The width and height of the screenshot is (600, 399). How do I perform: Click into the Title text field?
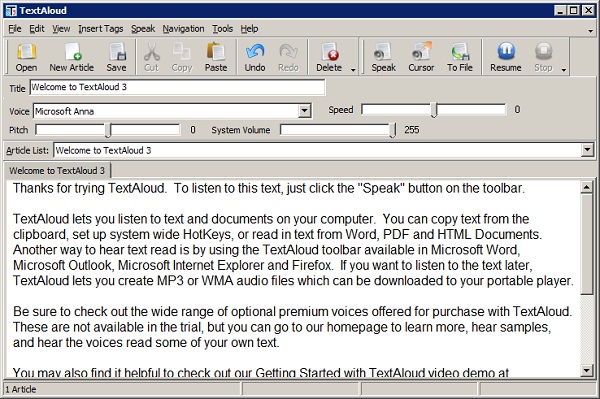[x=178, y=87]
